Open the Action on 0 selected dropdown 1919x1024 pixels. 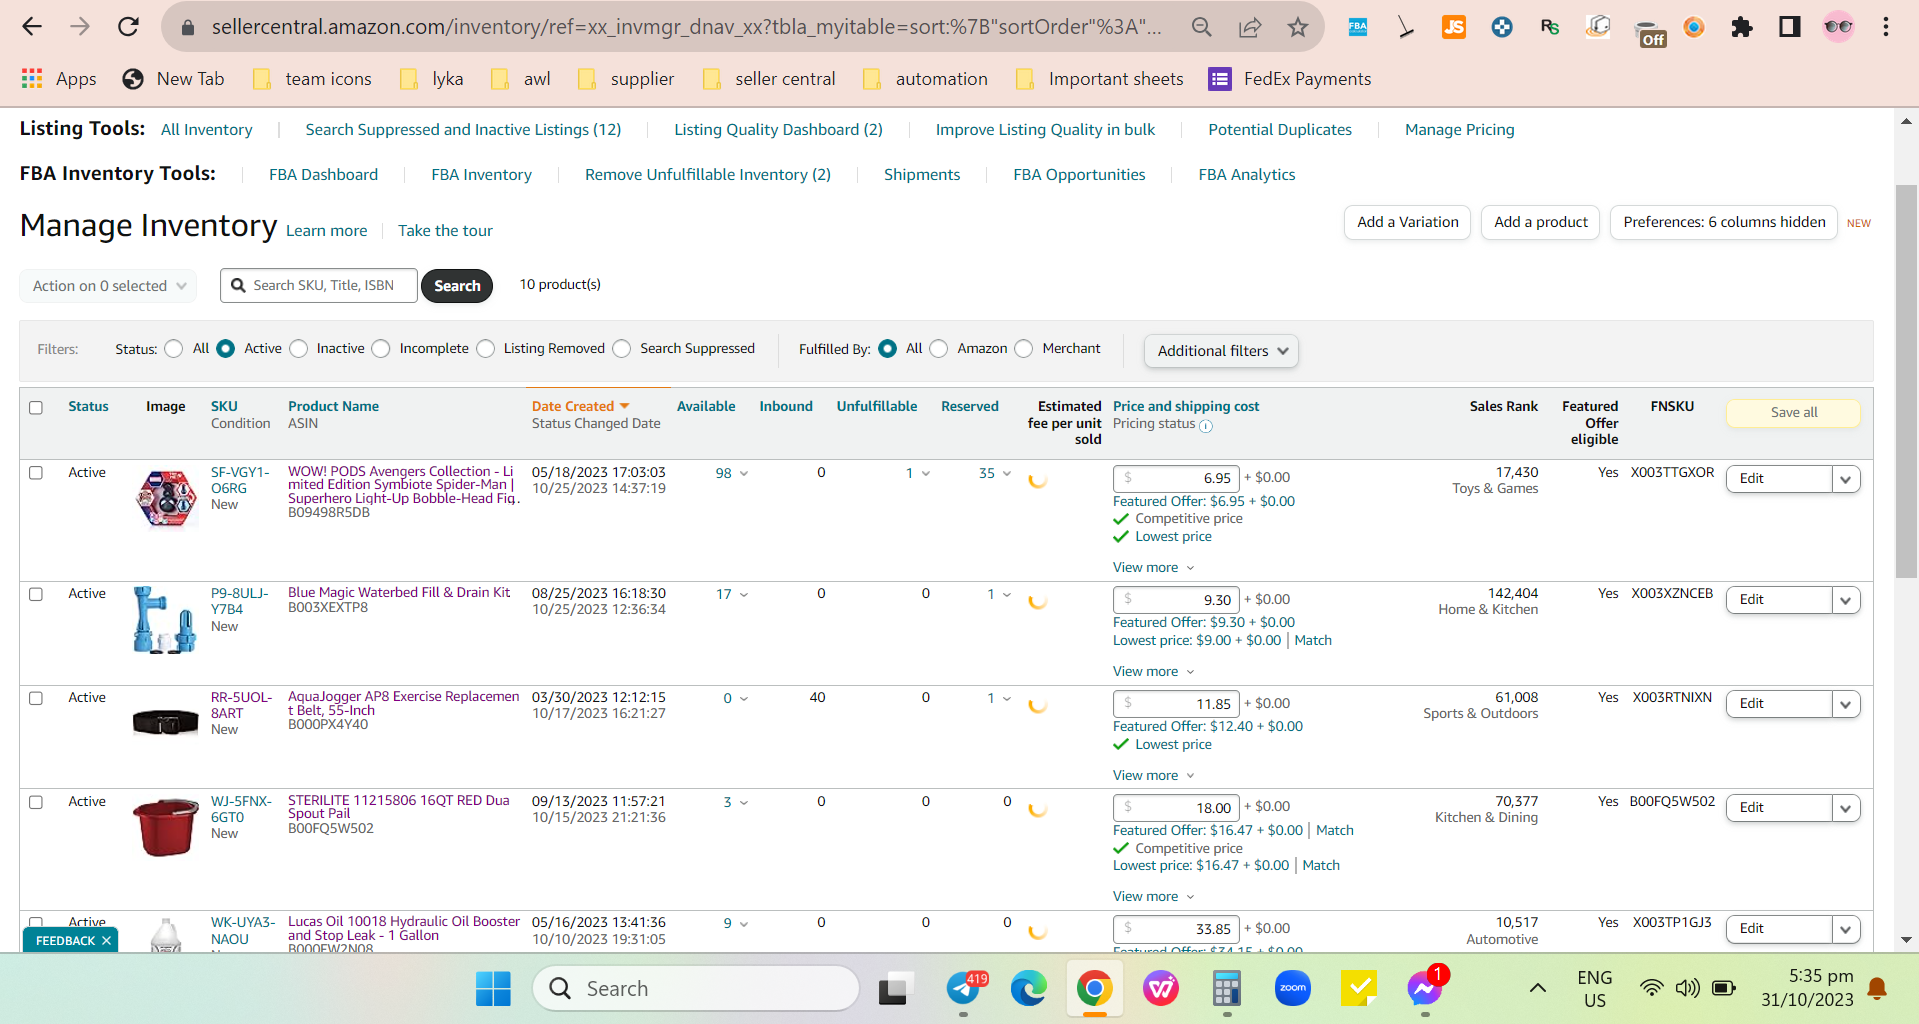tap(108, 286)
